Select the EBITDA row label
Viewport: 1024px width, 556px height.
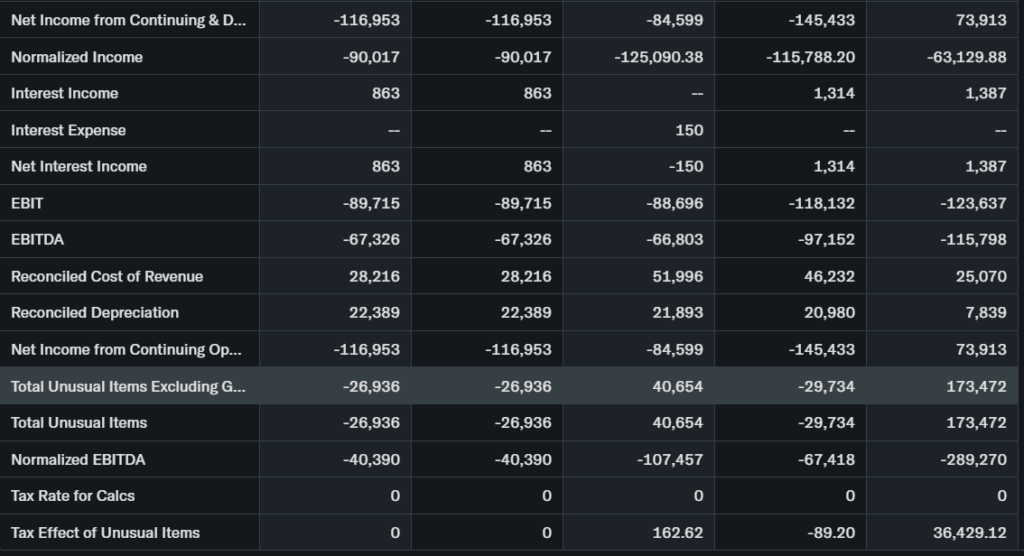(37, 239)
